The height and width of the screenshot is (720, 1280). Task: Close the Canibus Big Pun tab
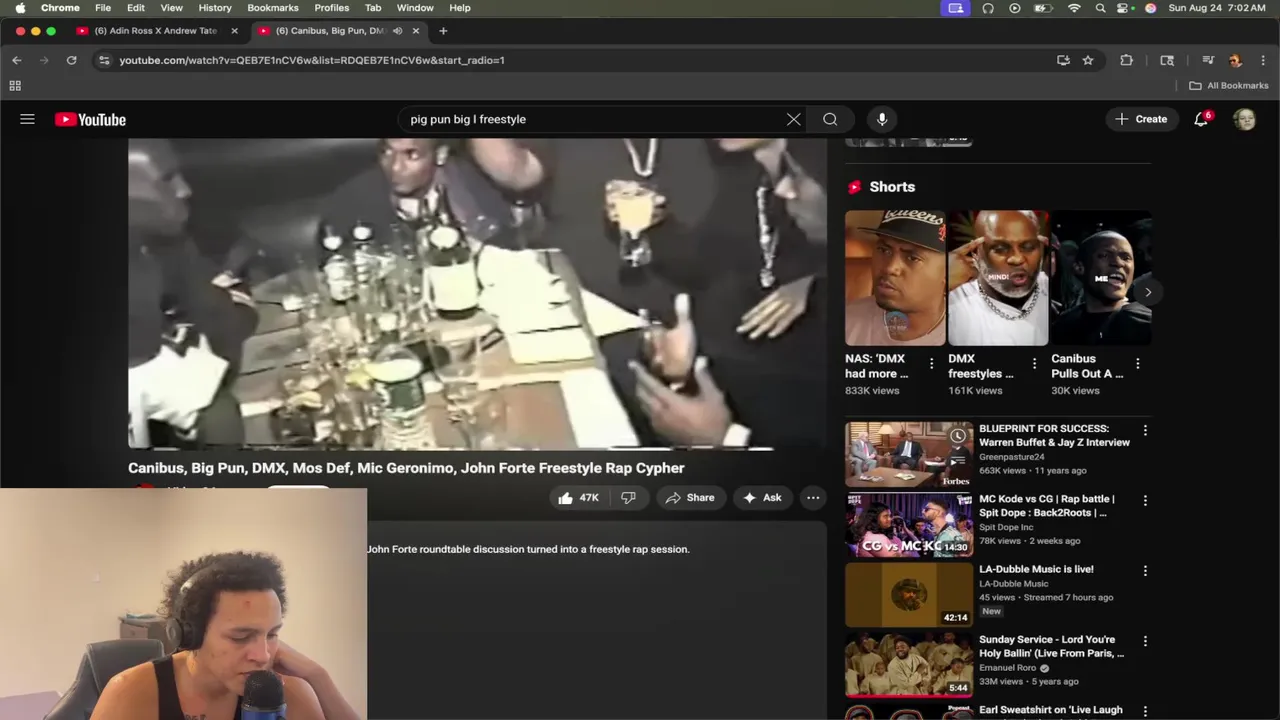point(416,31)
